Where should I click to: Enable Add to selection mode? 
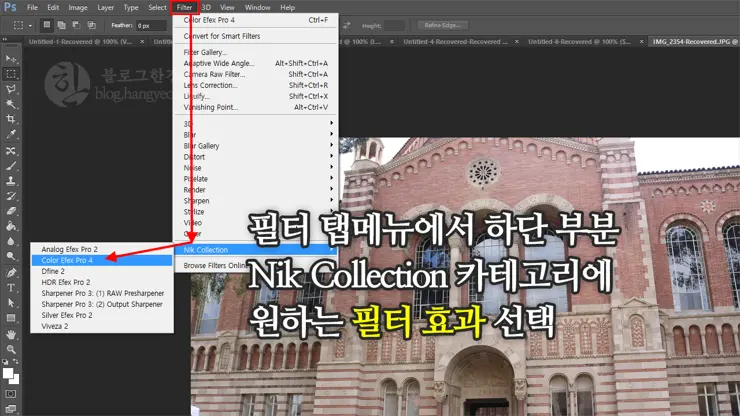point(61,25)
